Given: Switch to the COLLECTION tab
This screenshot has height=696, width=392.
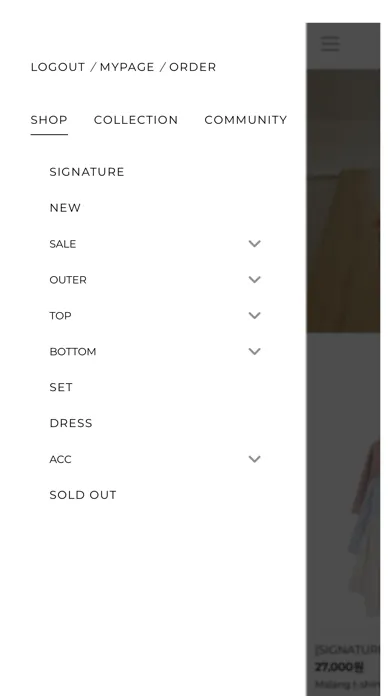Looking at the screenshot, I should (136, 120).
